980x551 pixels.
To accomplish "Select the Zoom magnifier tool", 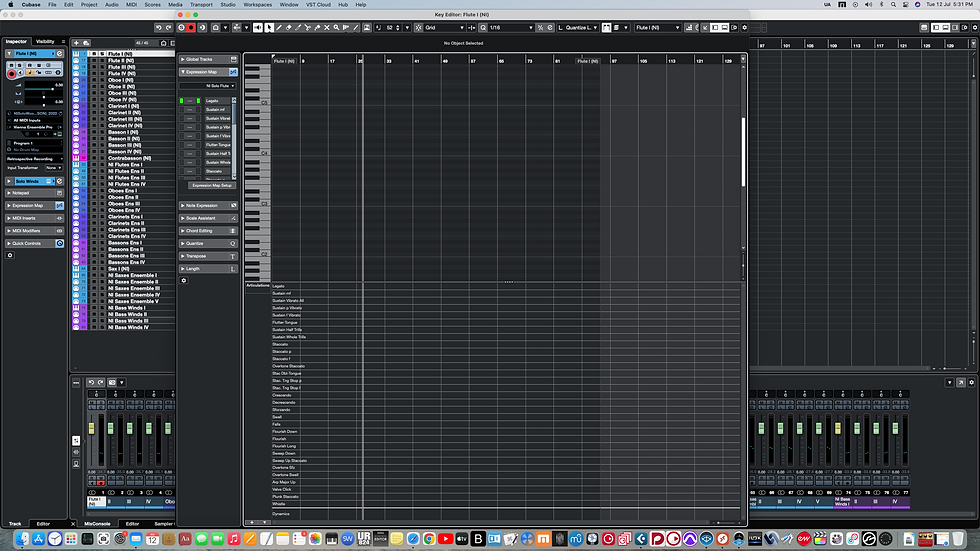I will point(336,27).
